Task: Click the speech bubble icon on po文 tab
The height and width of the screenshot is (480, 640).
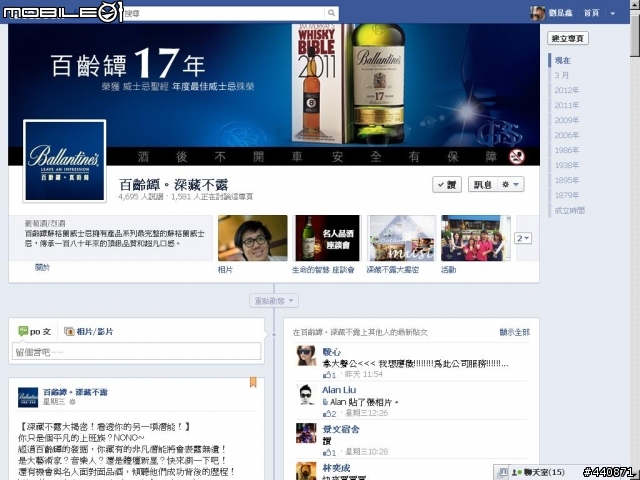Action: [23, 331]
